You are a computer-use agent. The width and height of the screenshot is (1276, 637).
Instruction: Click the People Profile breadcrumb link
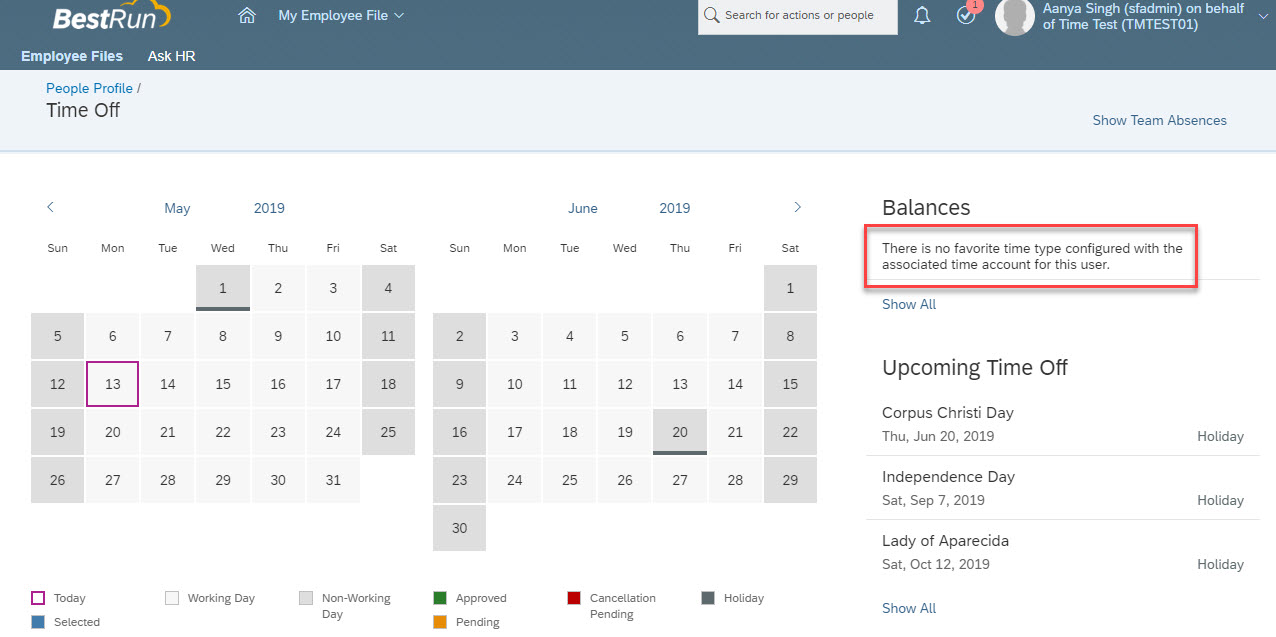[x=89, y=88]
